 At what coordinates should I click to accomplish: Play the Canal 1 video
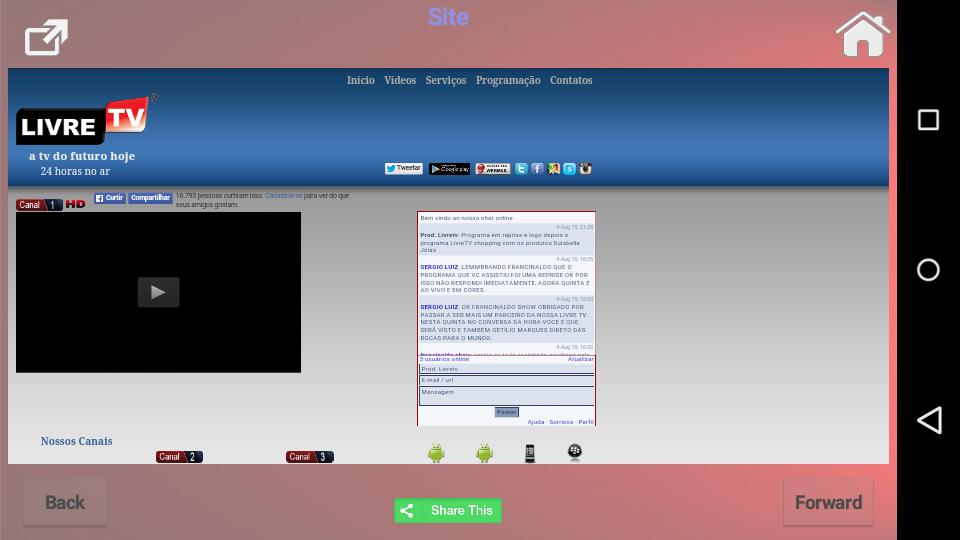(x=158, y=292)
